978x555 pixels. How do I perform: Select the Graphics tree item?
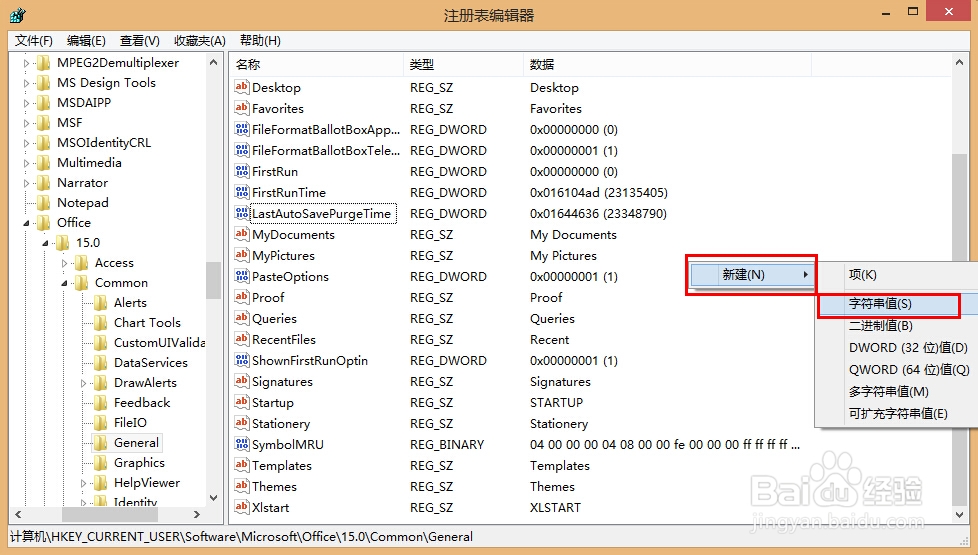[x=139, y=462]
